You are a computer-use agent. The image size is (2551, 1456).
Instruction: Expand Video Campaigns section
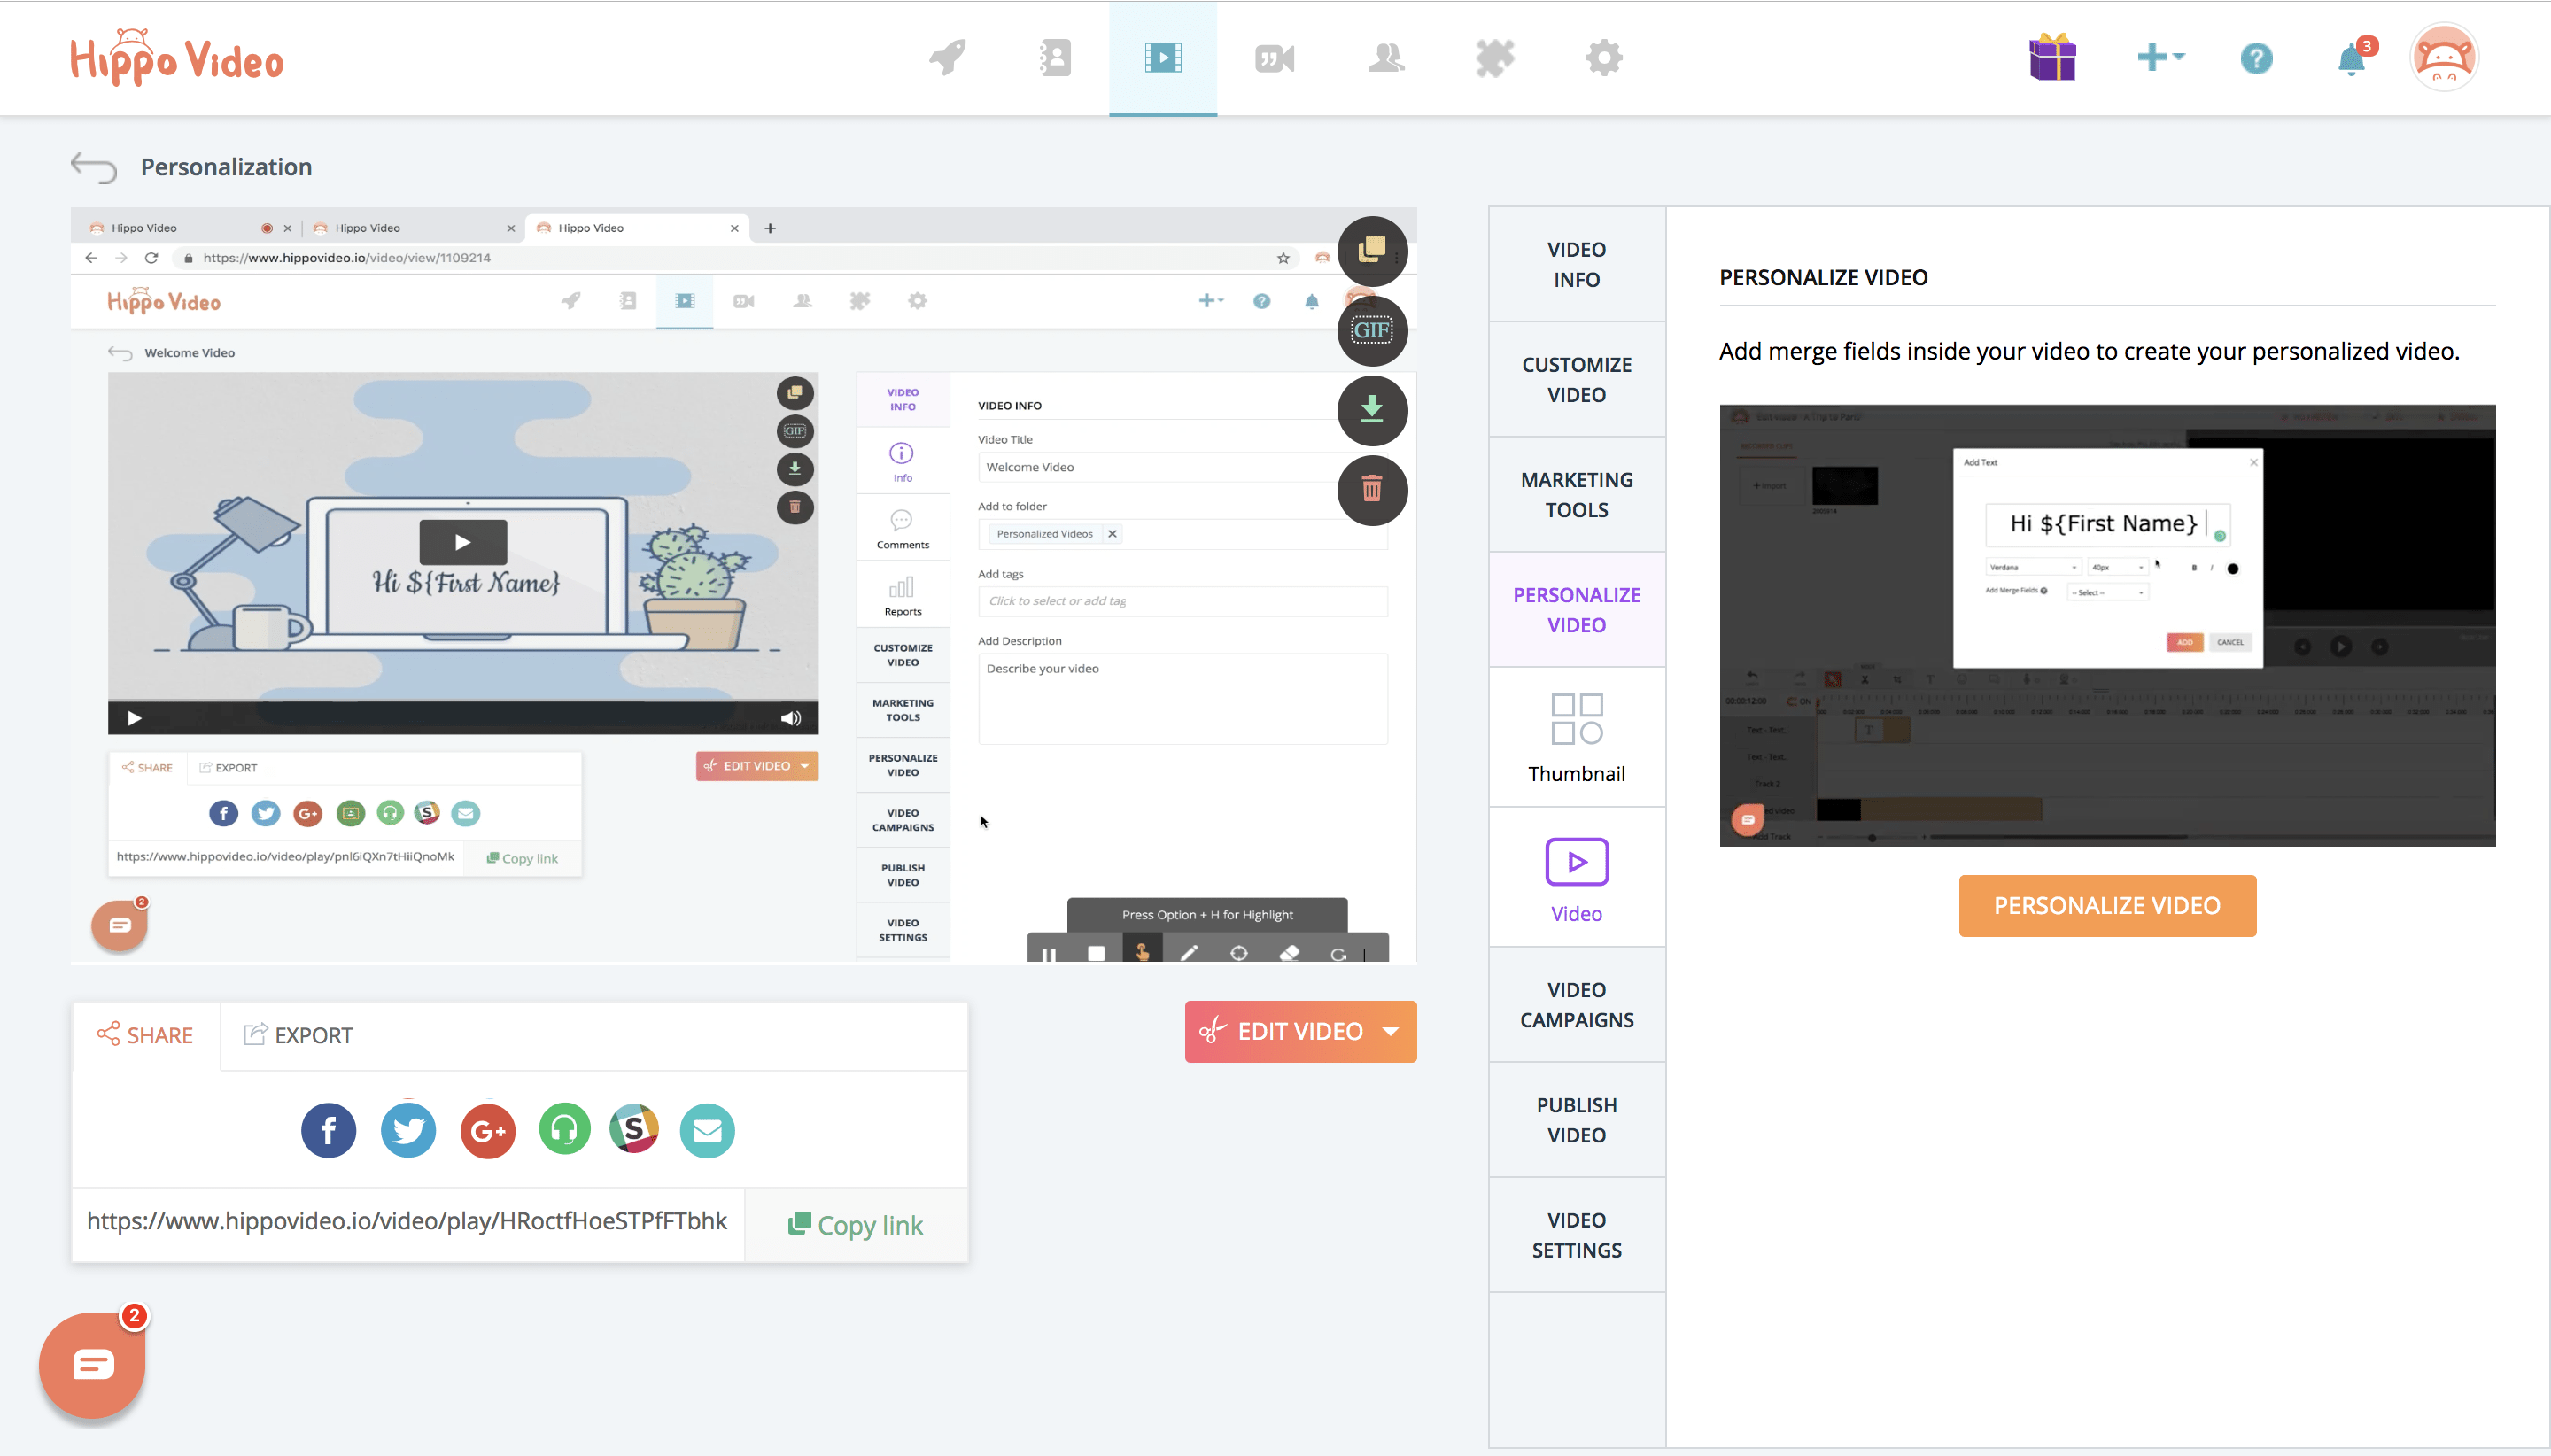(x=1575, y=1004)
